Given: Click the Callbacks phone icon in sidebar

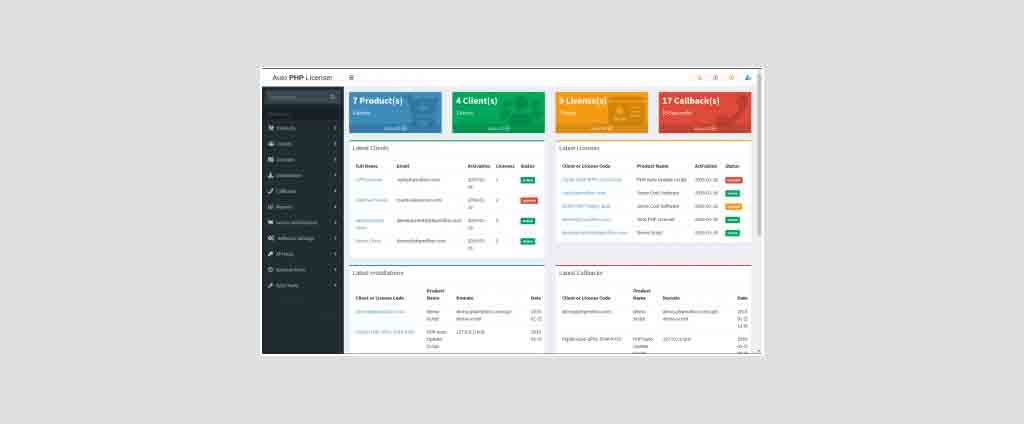Looking at the screenshot, I should [x=271, y=191].
